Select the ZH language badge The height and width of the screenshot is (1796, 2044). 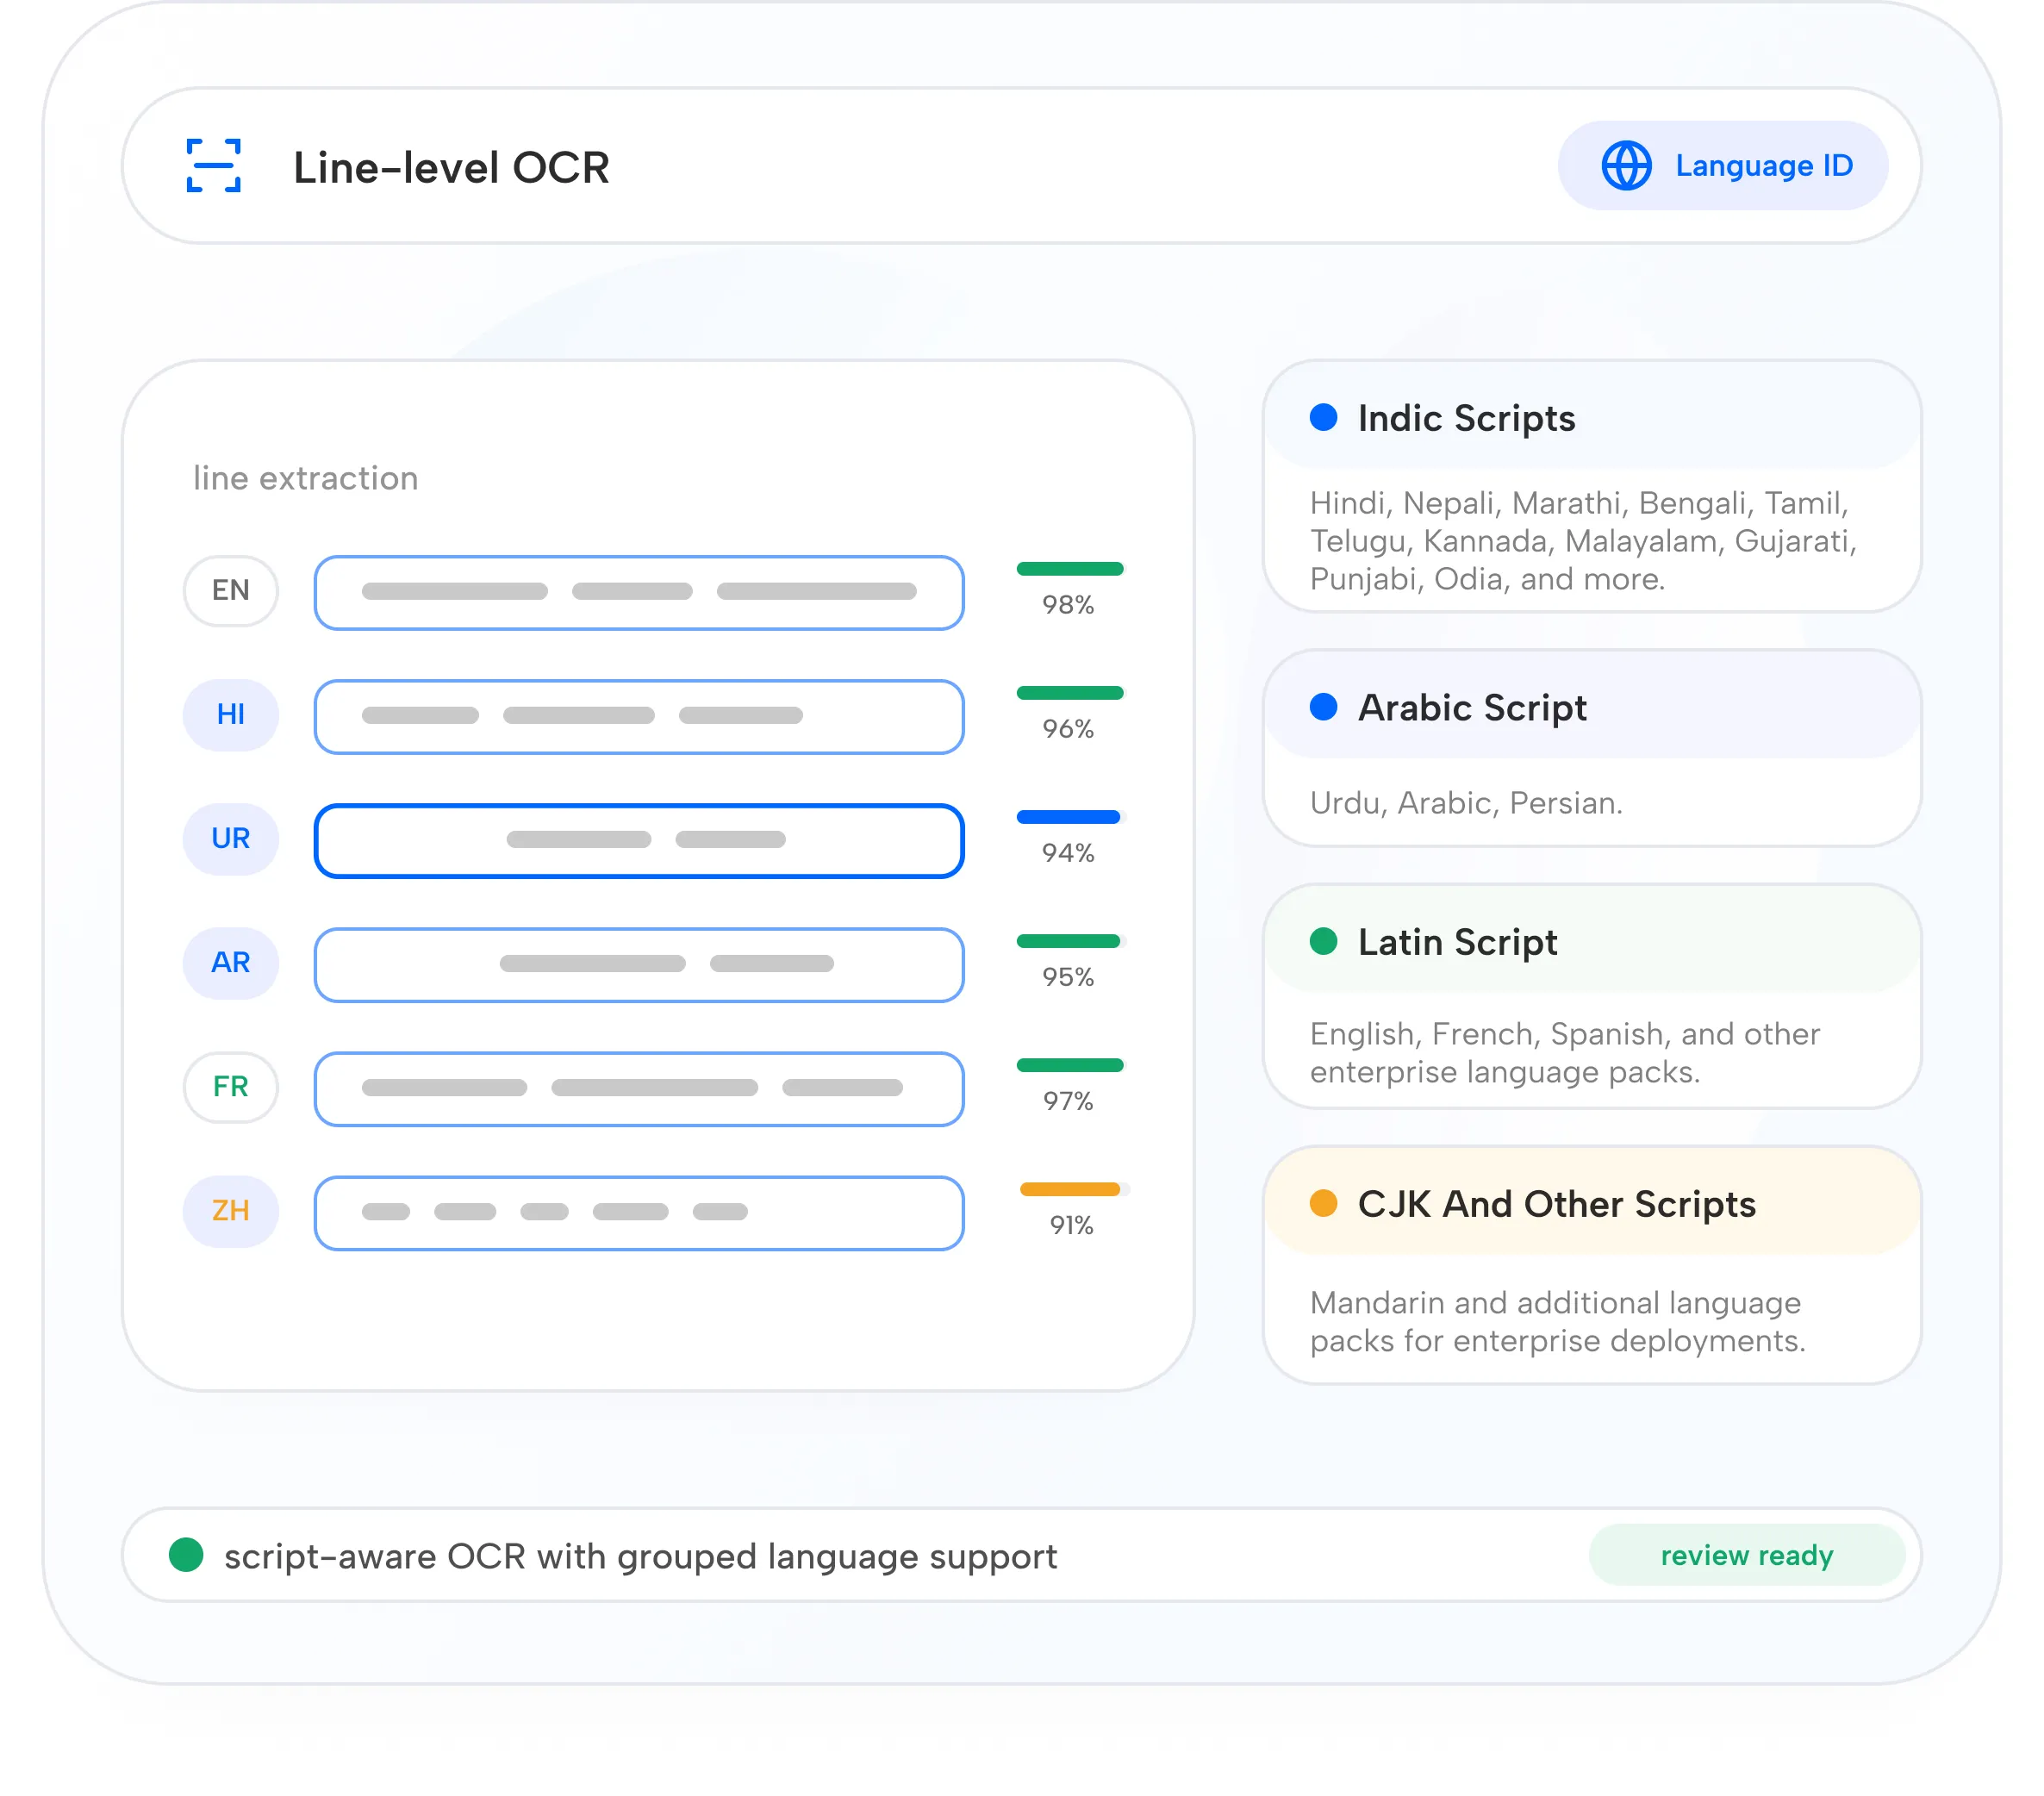[x=231, y=1211]
